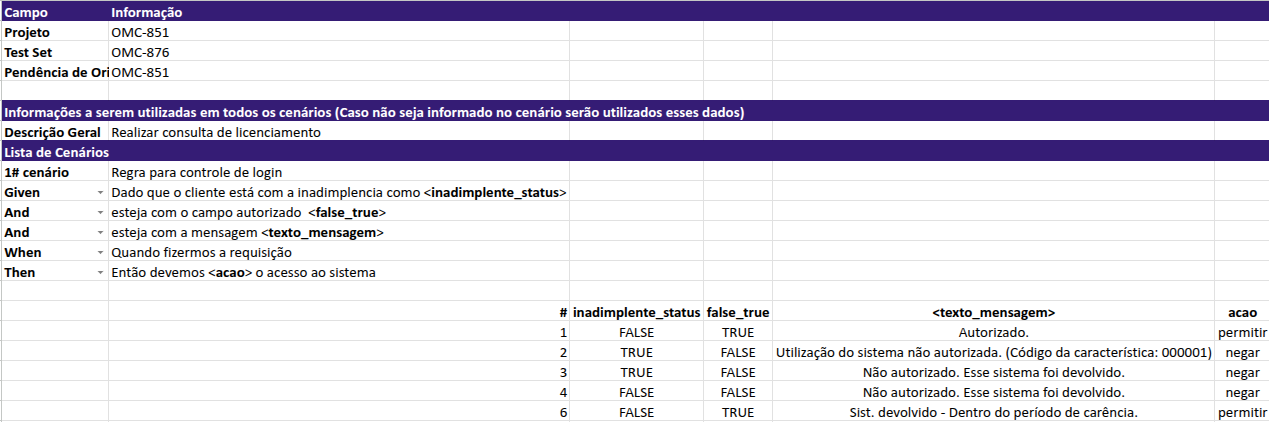Select the <texto_mensagem> table header cell
Screen dimensions: 1269x422
coord(993,312)
